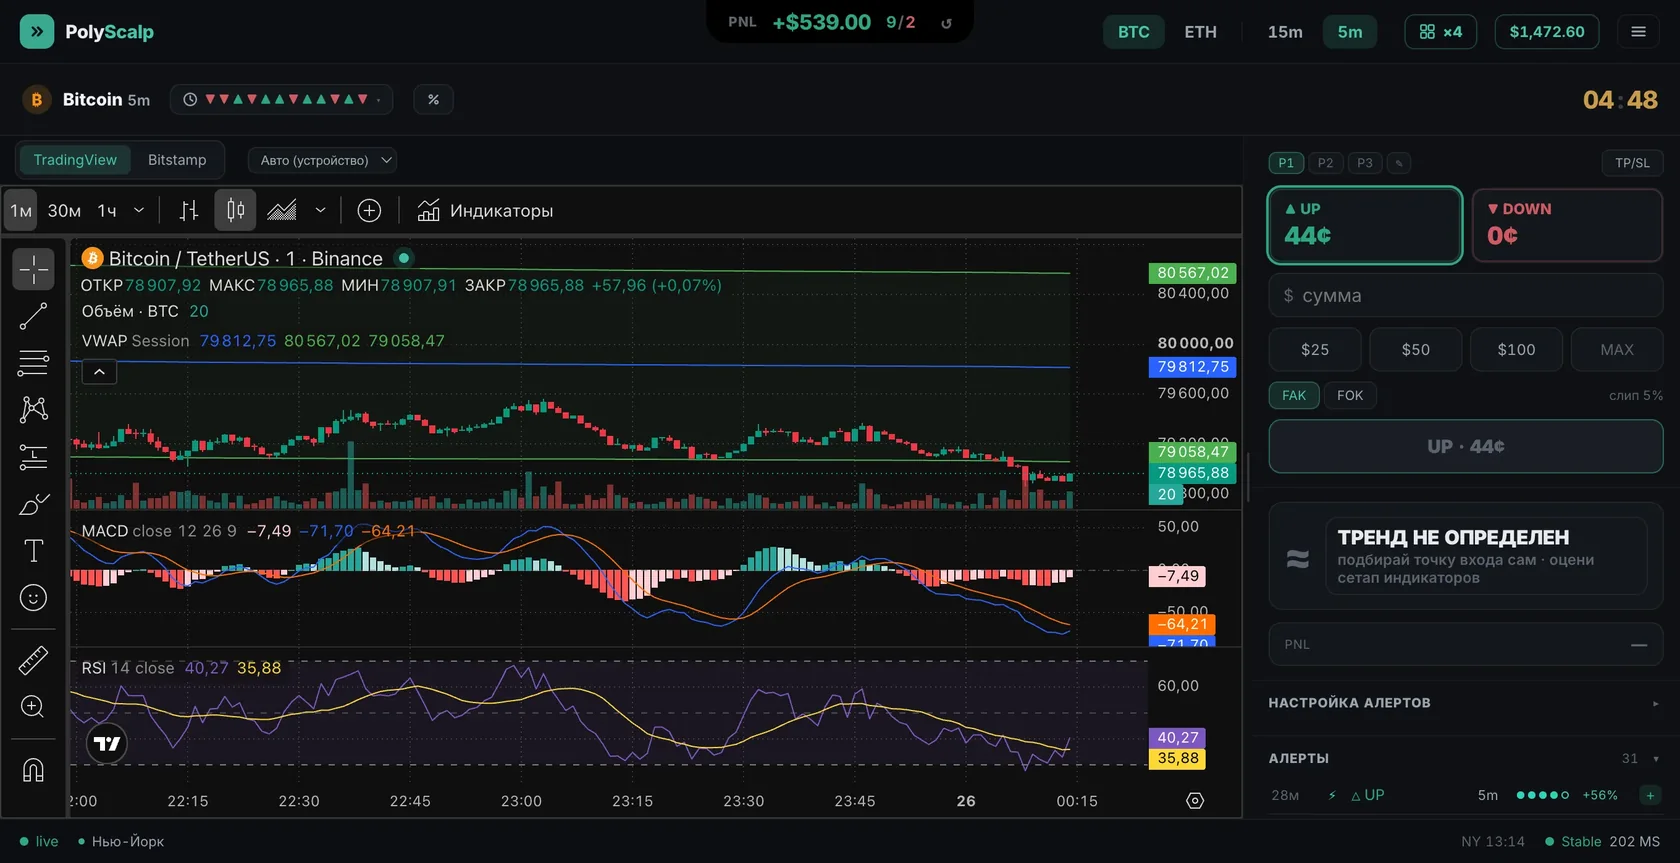Collapse the PNL panel with the minus
Image resolution: width=1680 pixels, height=863 pixels.
coord(1639,645)
